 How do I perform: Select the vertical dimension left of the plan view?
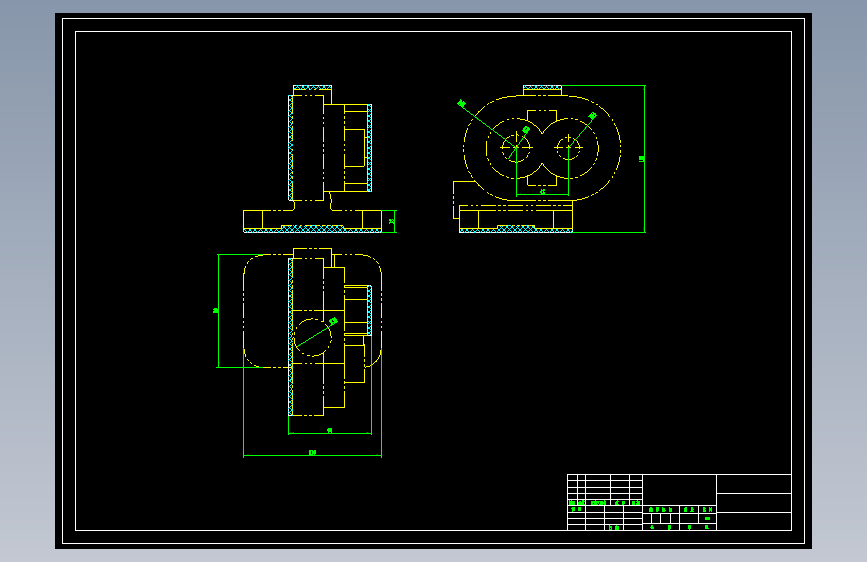218,311
